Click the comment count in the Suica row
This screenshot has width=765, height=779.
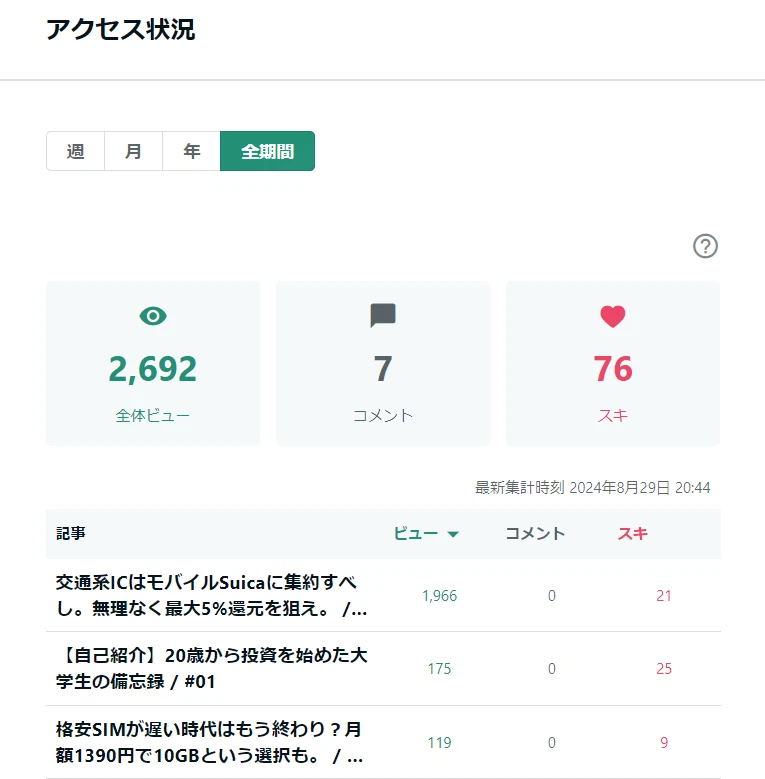(551, 595)
